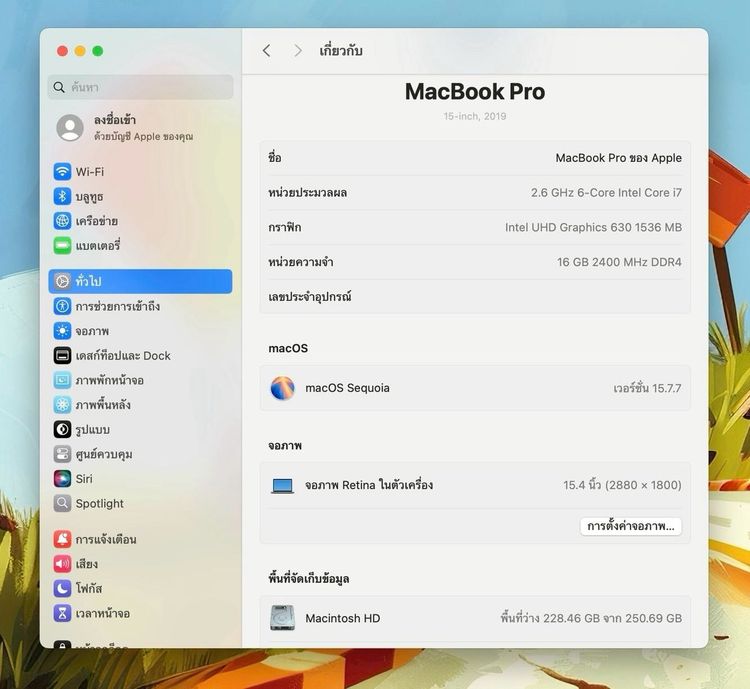The image size is (750, 689).
Task: Open Spotlight magnifier icon in sidebar
Action: tap(62, 503)
